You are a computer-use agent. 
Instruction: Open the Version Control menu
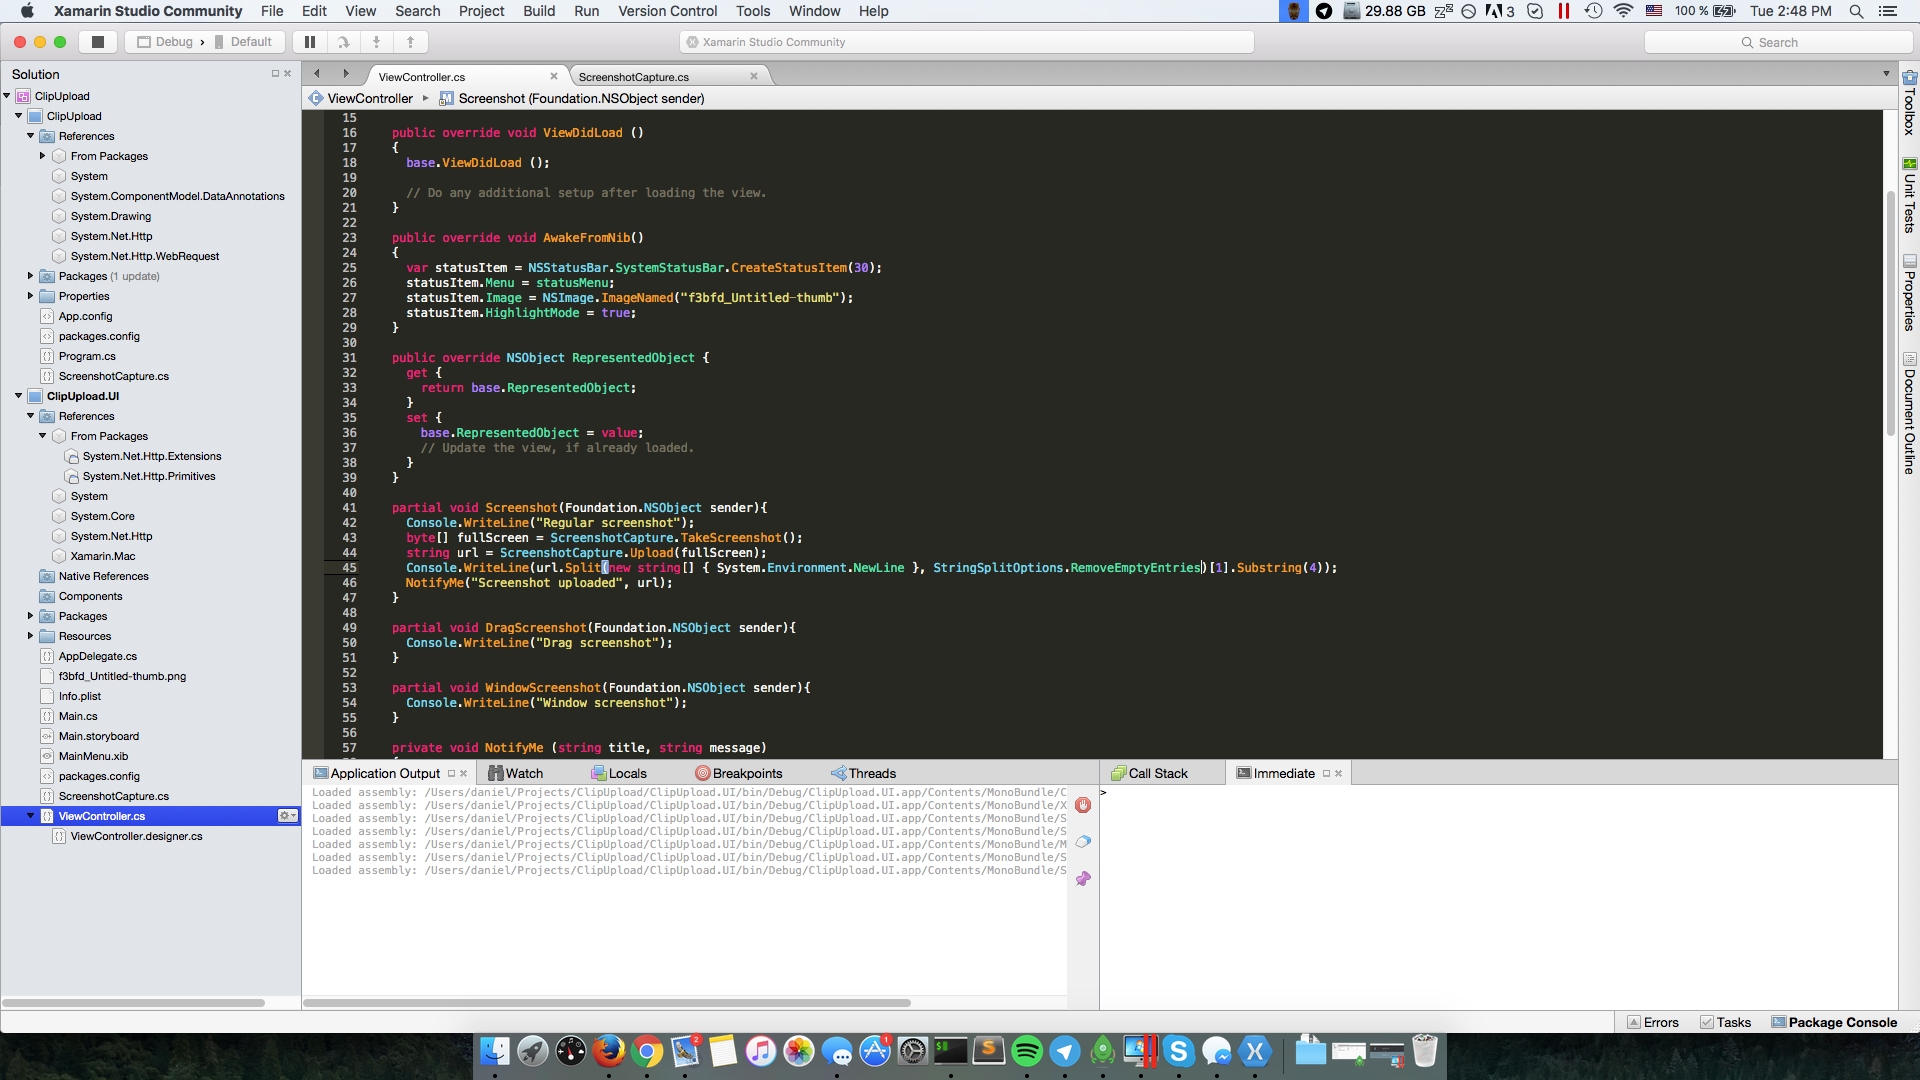click(667, 11)
